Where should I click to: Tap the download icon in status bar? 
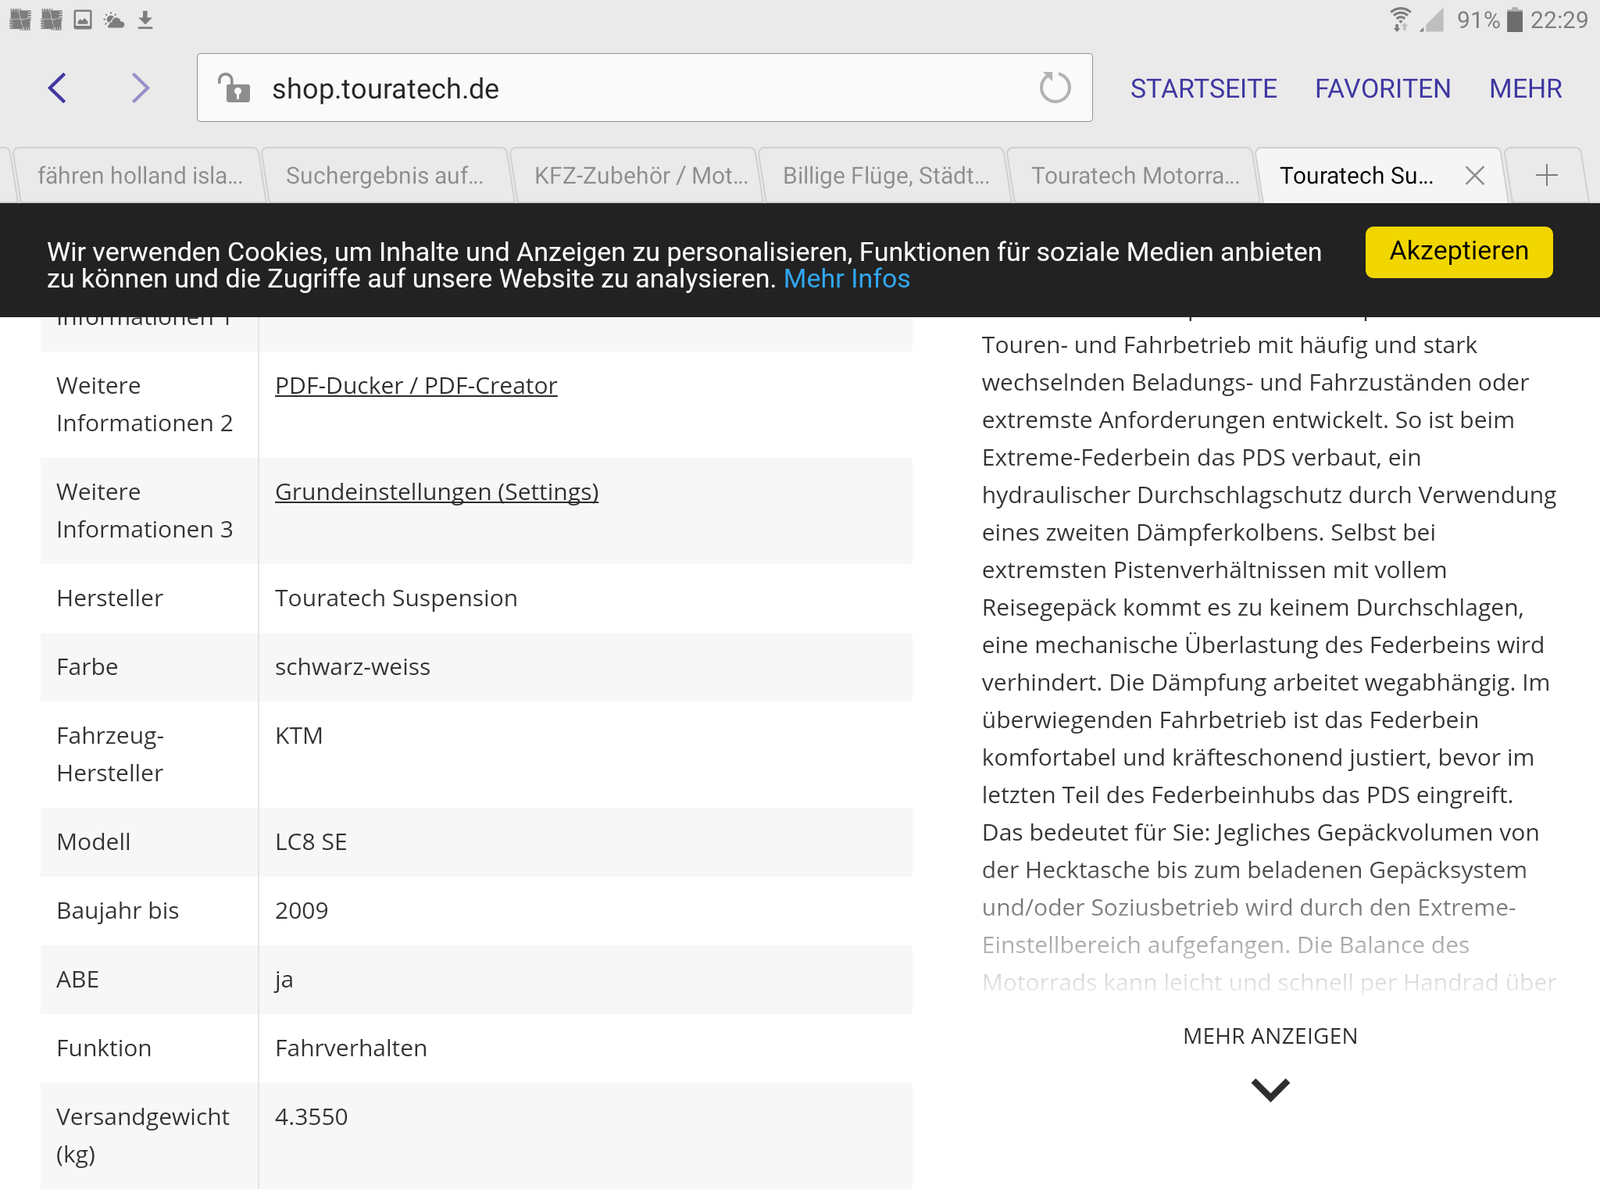[x=145, y=20]
